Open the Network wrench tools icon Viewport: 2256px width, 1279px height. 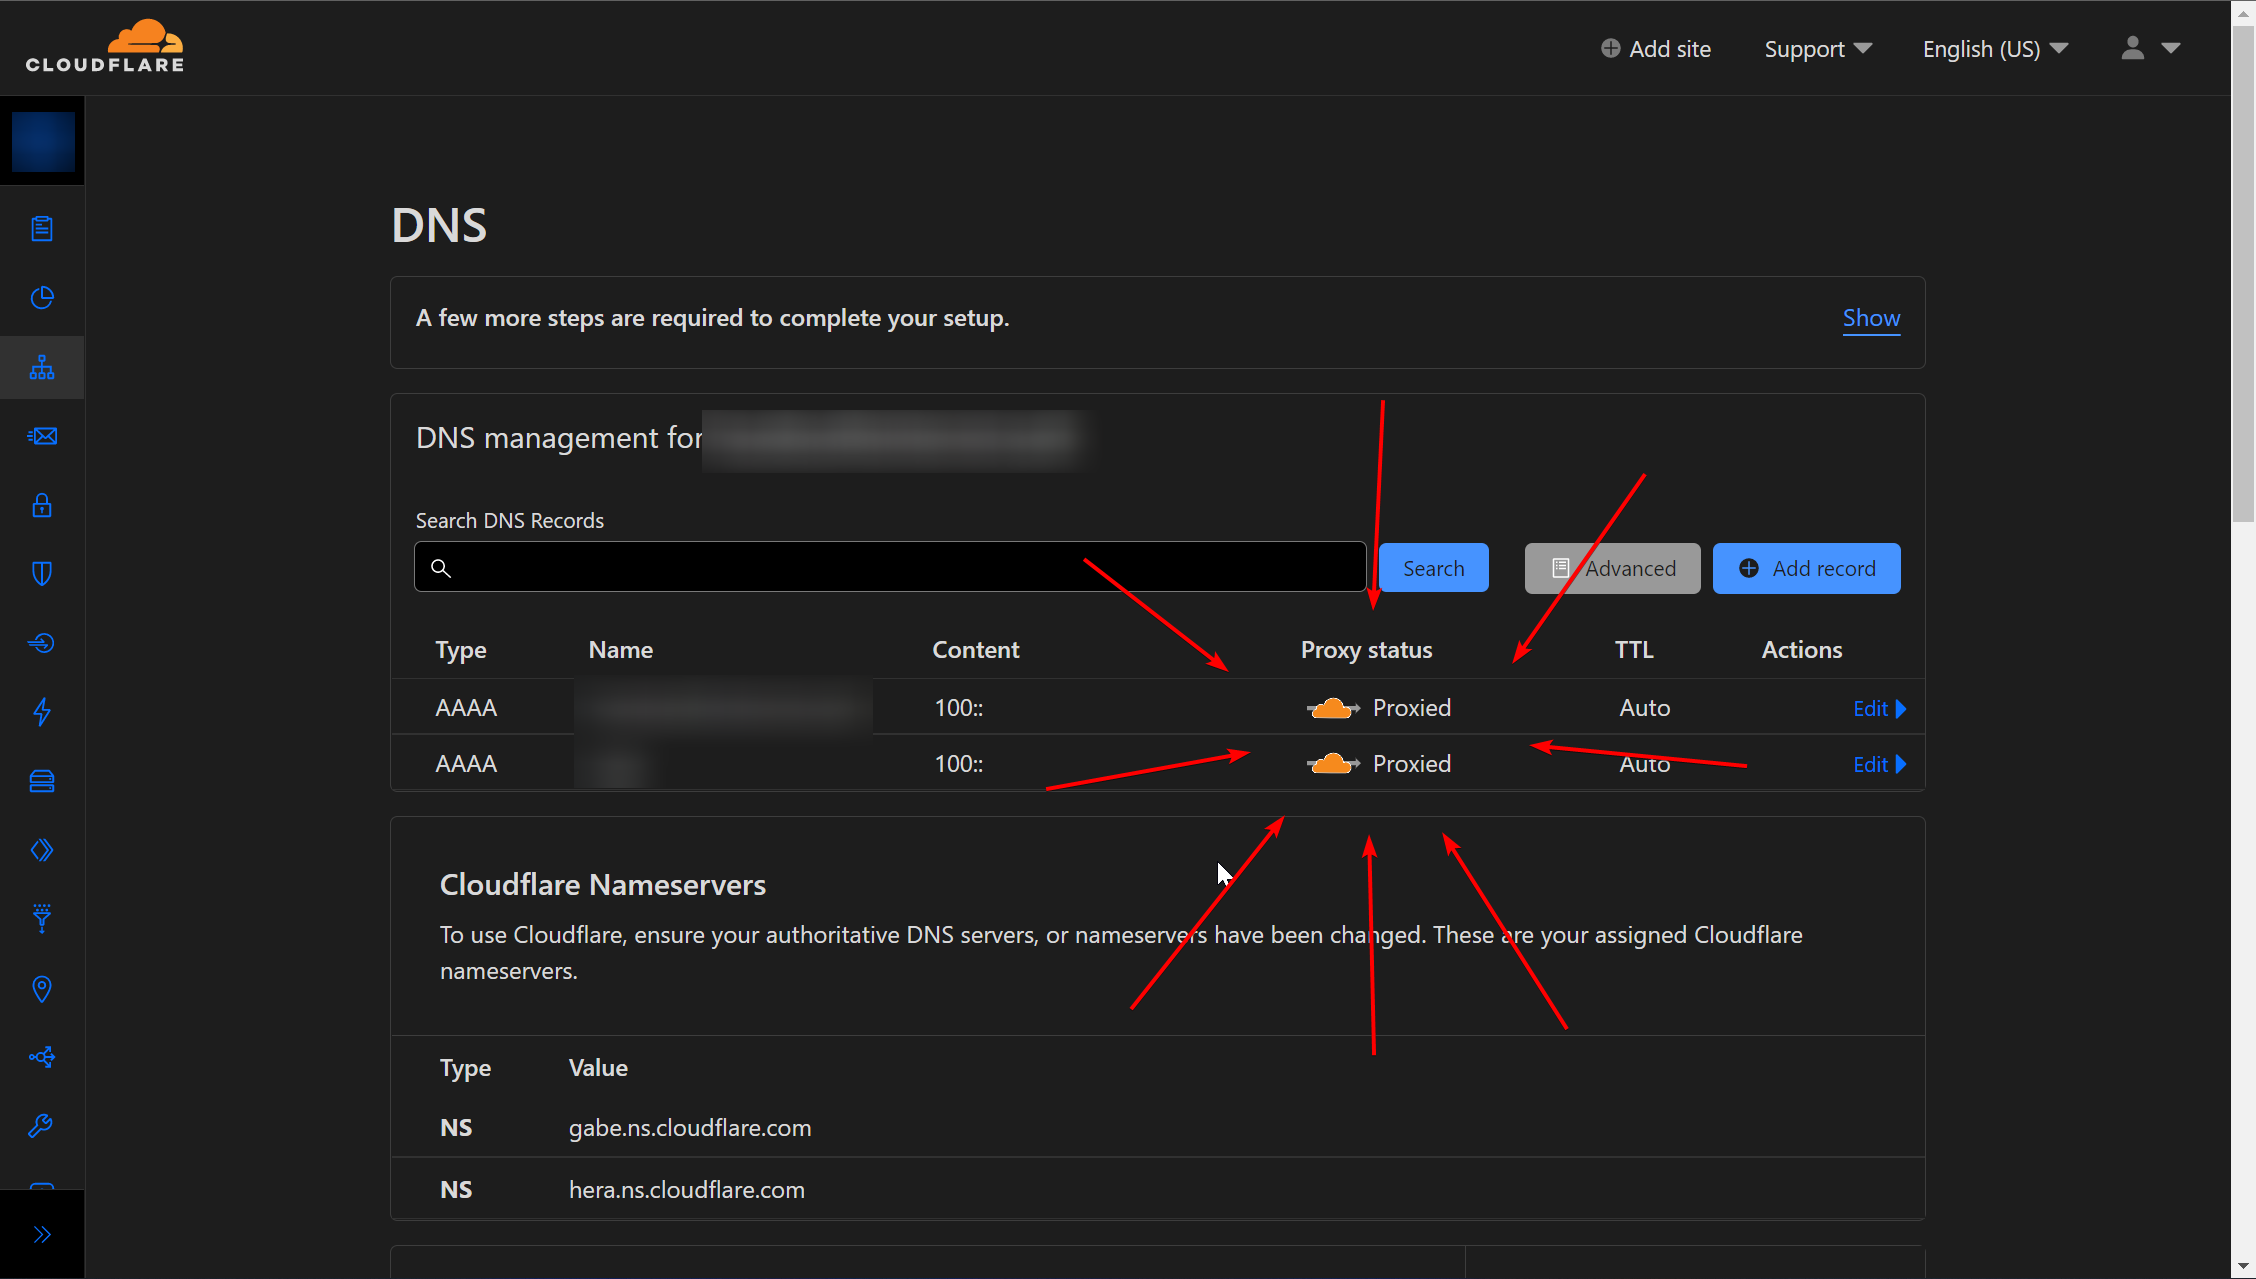coord(42,1125)
